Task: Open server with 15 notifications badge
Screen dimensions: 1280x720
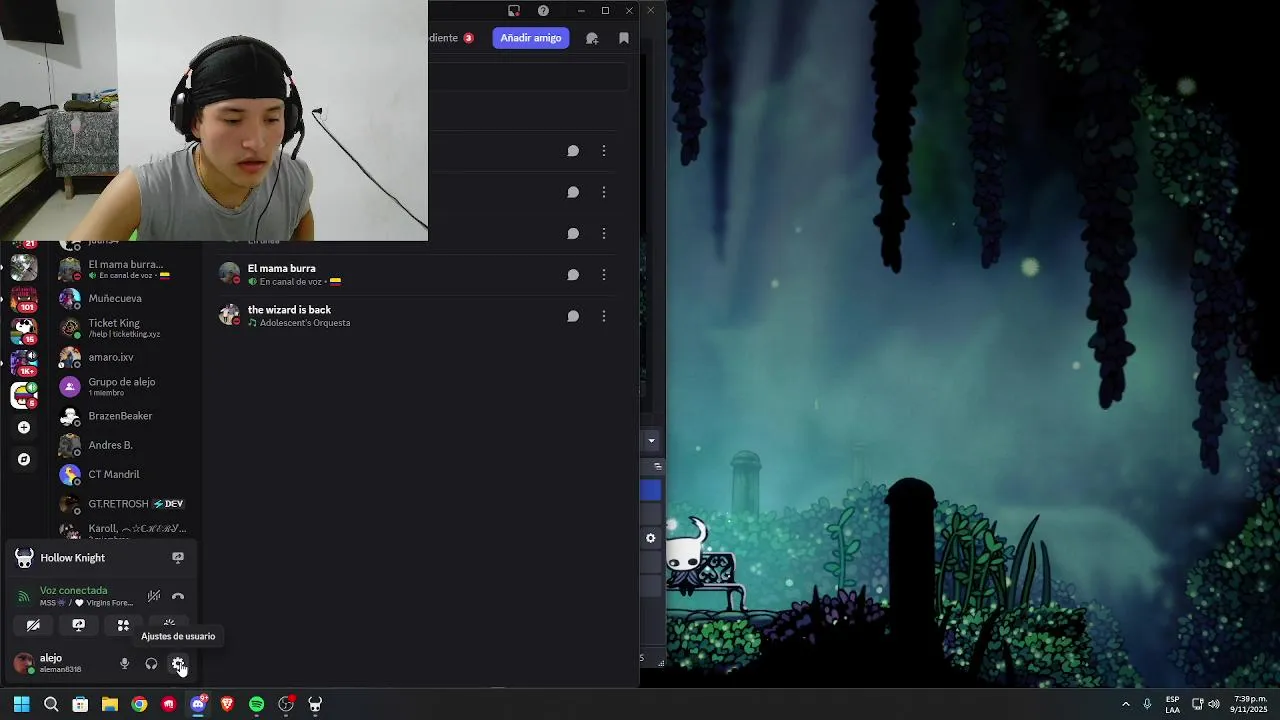Action: [24, 330]
